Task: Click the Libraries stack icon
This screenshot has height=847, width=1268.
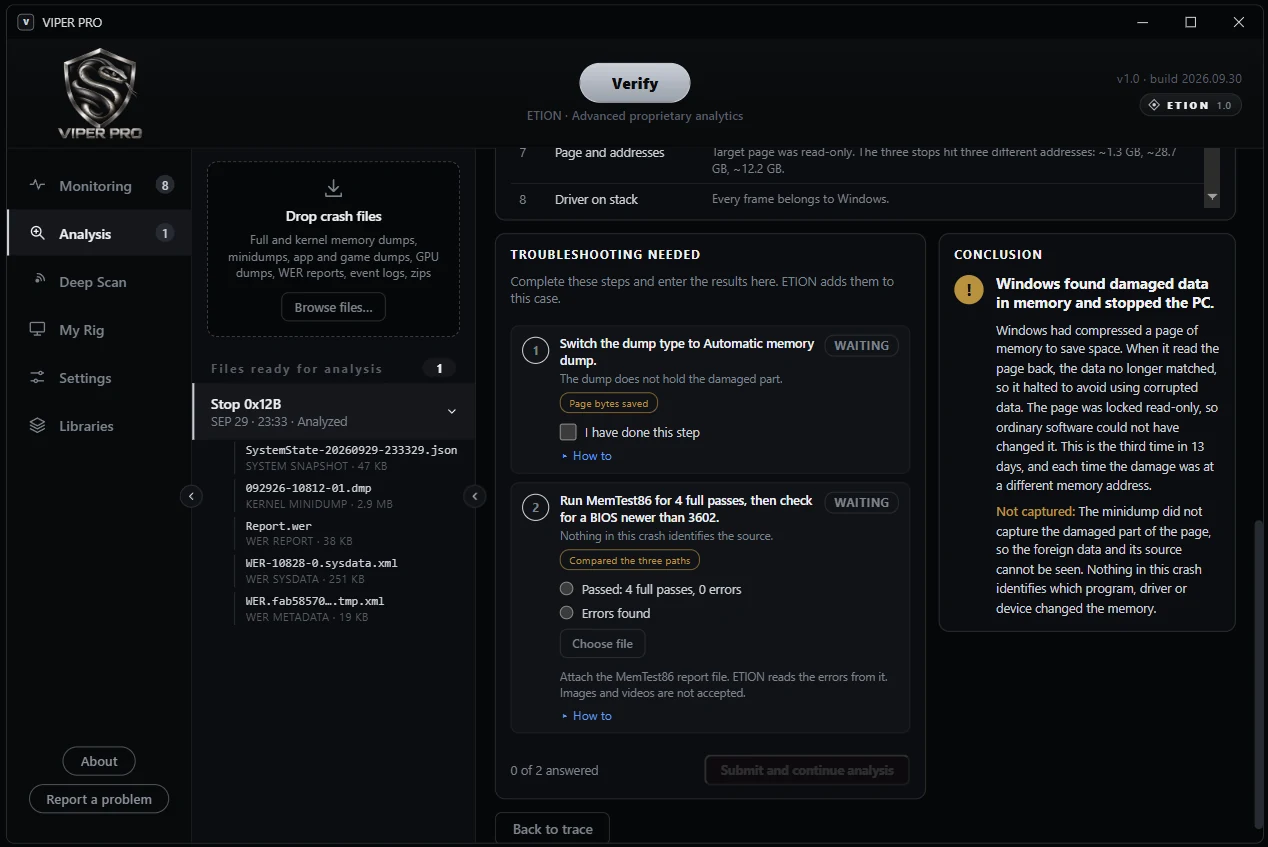Action: pyautogui.click(x=37, y=425)
